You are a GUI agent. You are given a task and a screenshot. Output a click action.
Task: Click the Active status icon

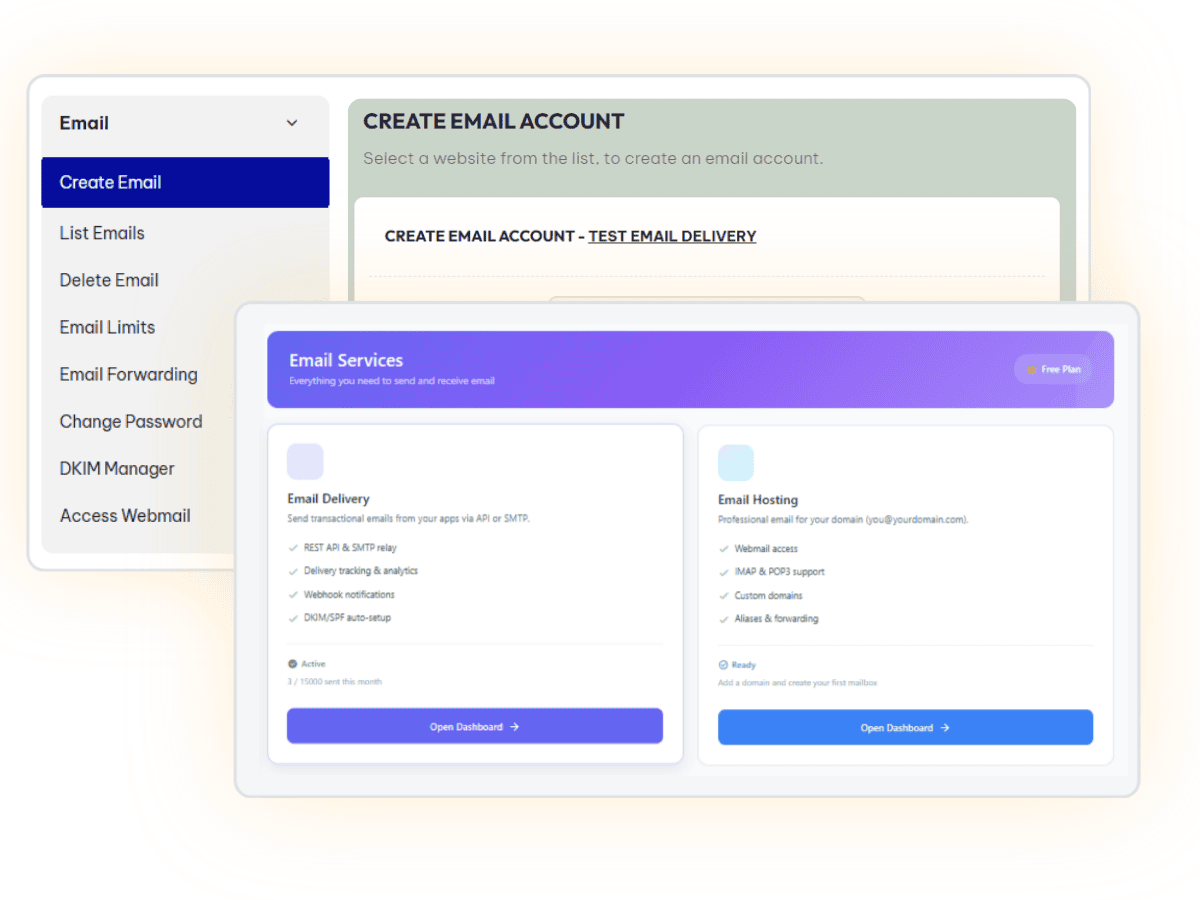pos(292,664)
